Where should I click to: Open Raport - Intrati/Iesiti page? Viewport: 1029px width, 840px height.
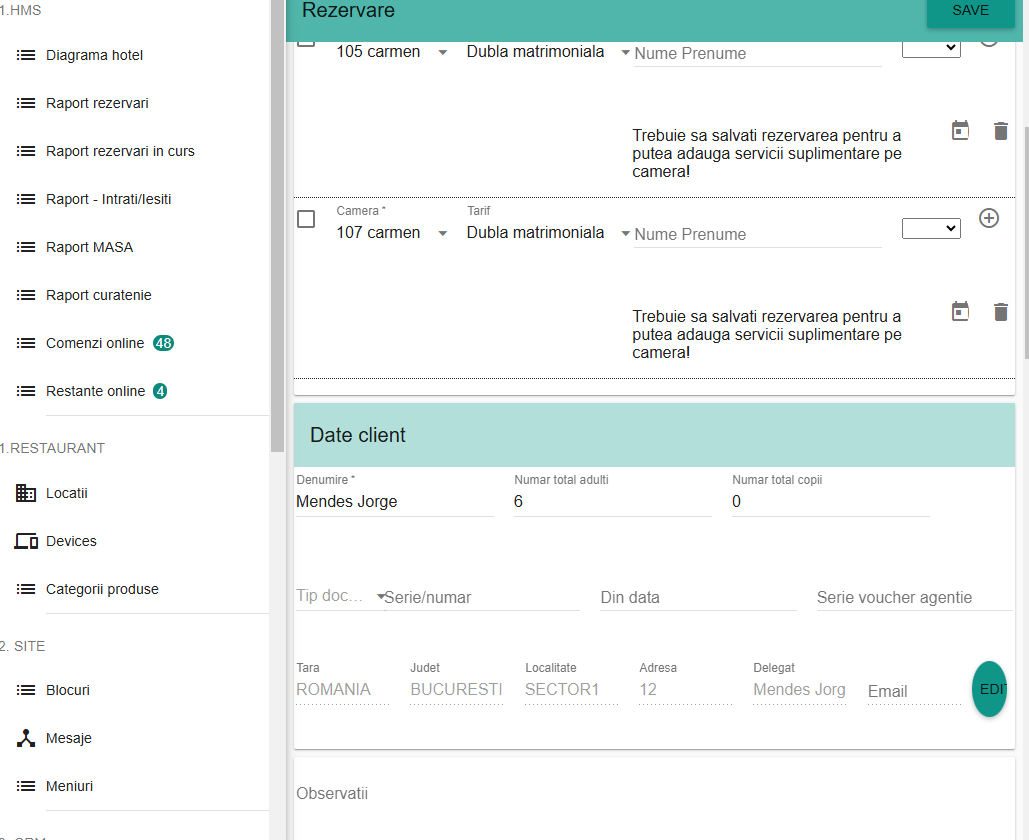pyautogui.click(x=108, y=199)
